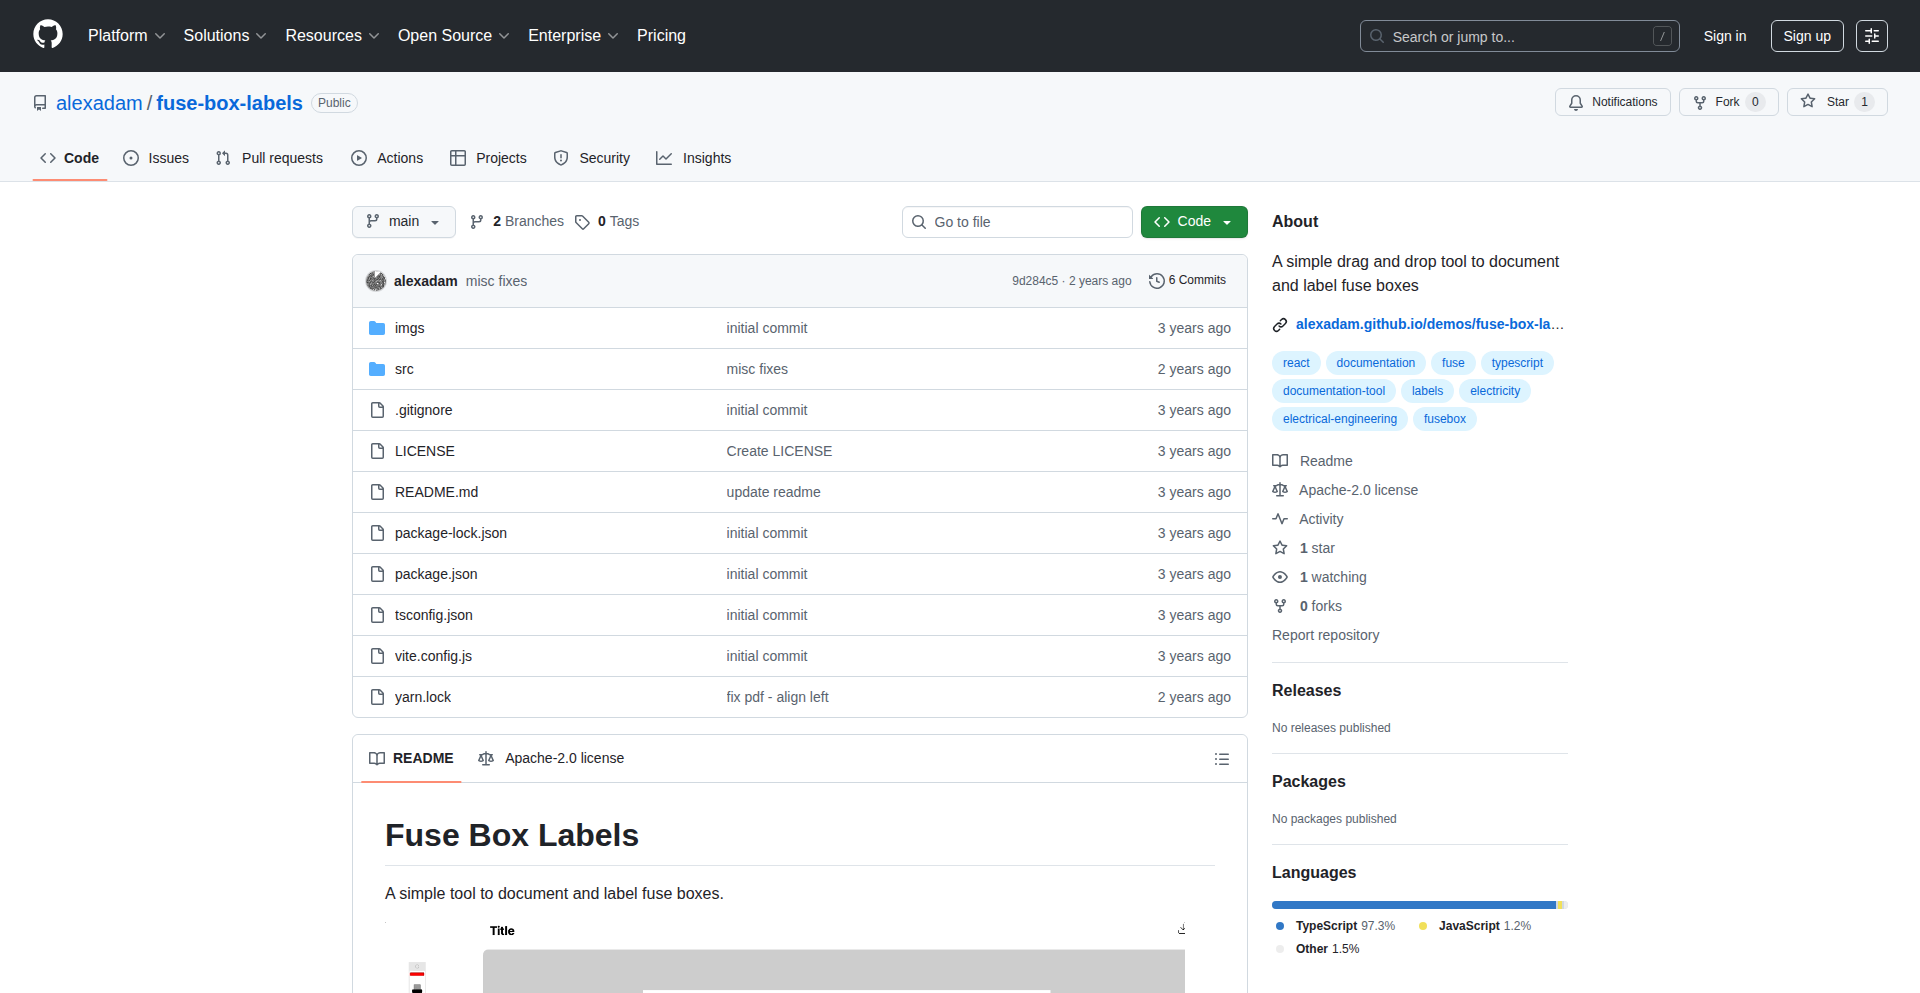Open the green Code dropdown button
This screenshot has width=1920, height=993.
click(1193, 222)
